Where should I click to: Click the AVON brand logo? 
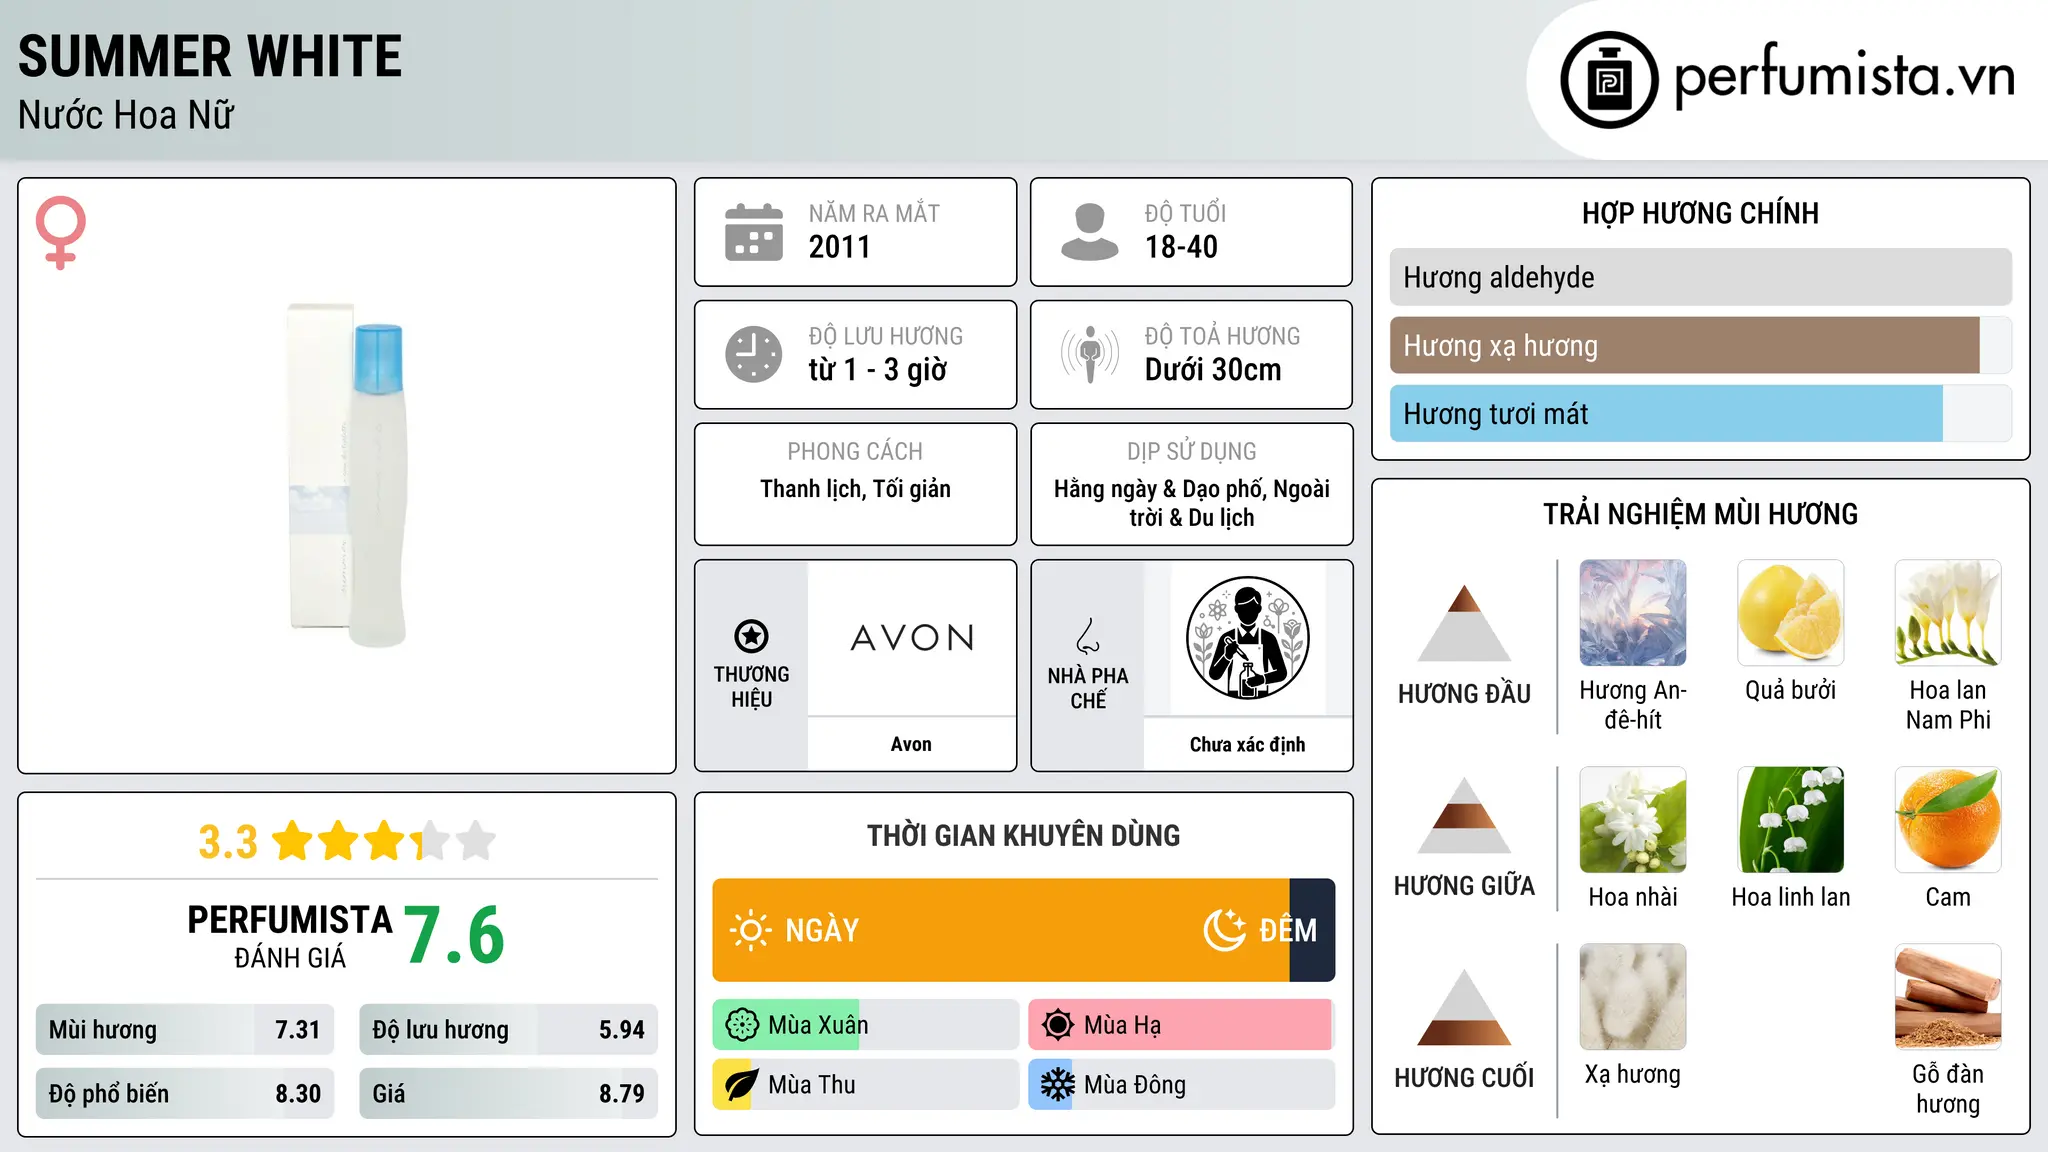pos(912,638)
